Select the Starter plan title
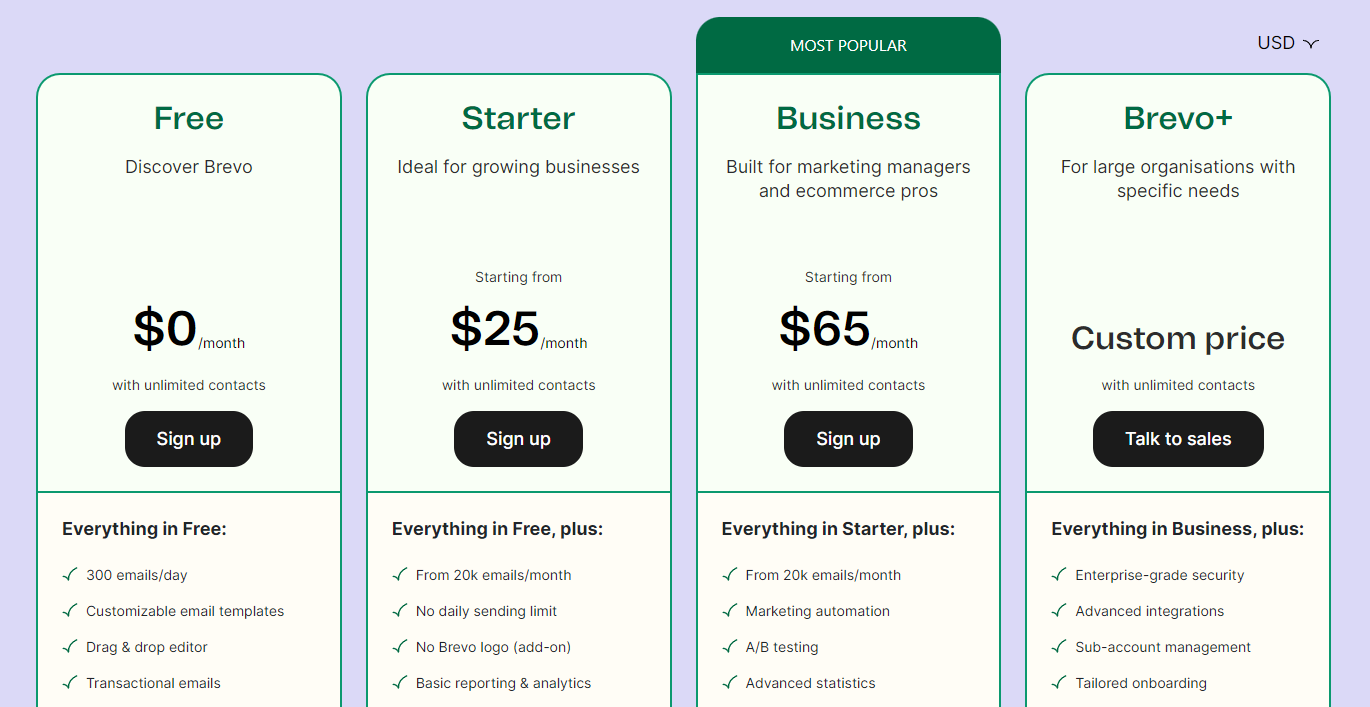Image resolution: width=1370 pixels, height=707 pixels. point(518,118)
